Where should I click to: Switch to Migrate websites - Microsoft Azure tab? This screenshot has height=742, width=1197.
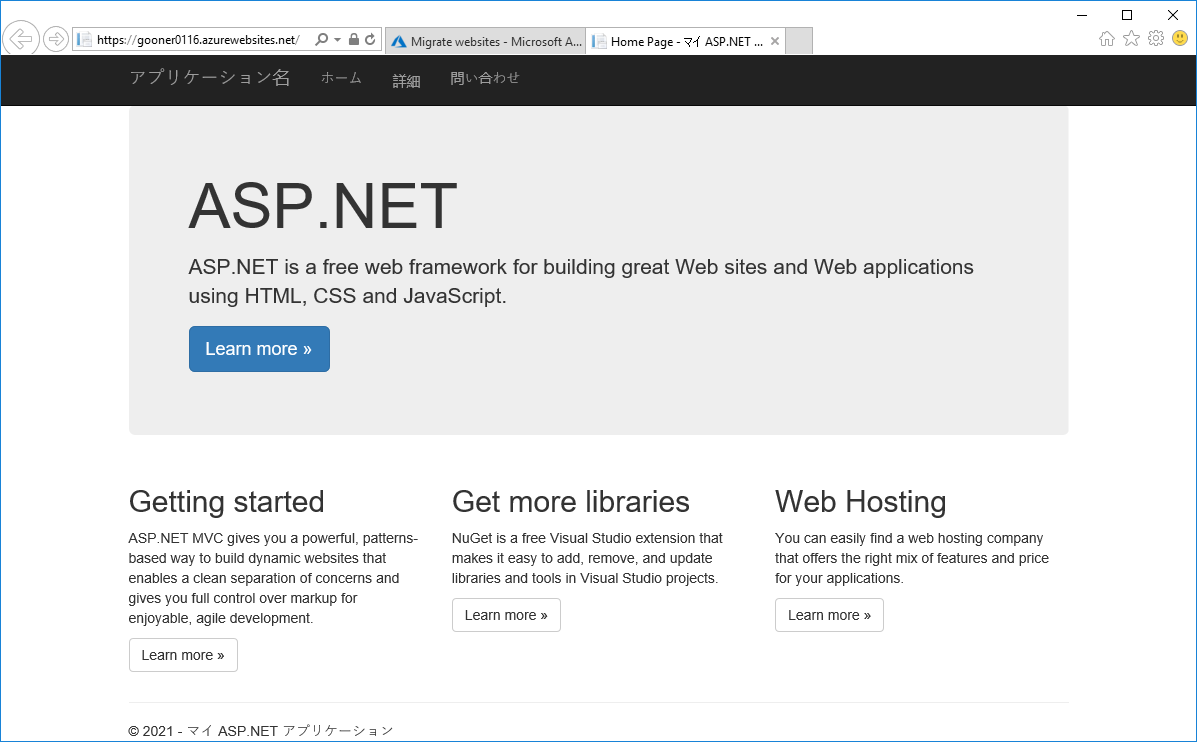click(486, 41)
